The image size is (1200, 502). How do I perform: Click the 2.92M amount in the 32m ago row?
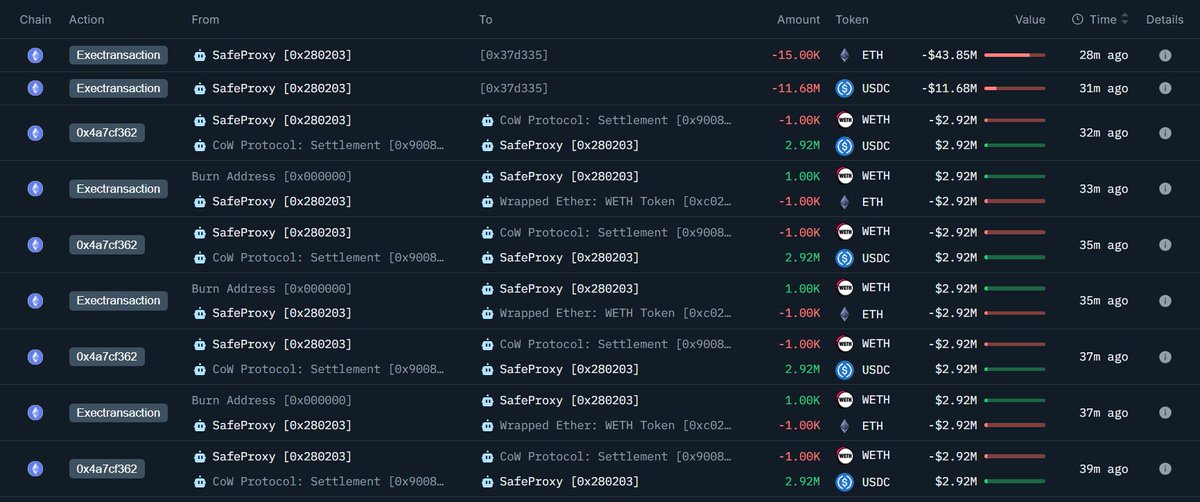tap(803, 146)
